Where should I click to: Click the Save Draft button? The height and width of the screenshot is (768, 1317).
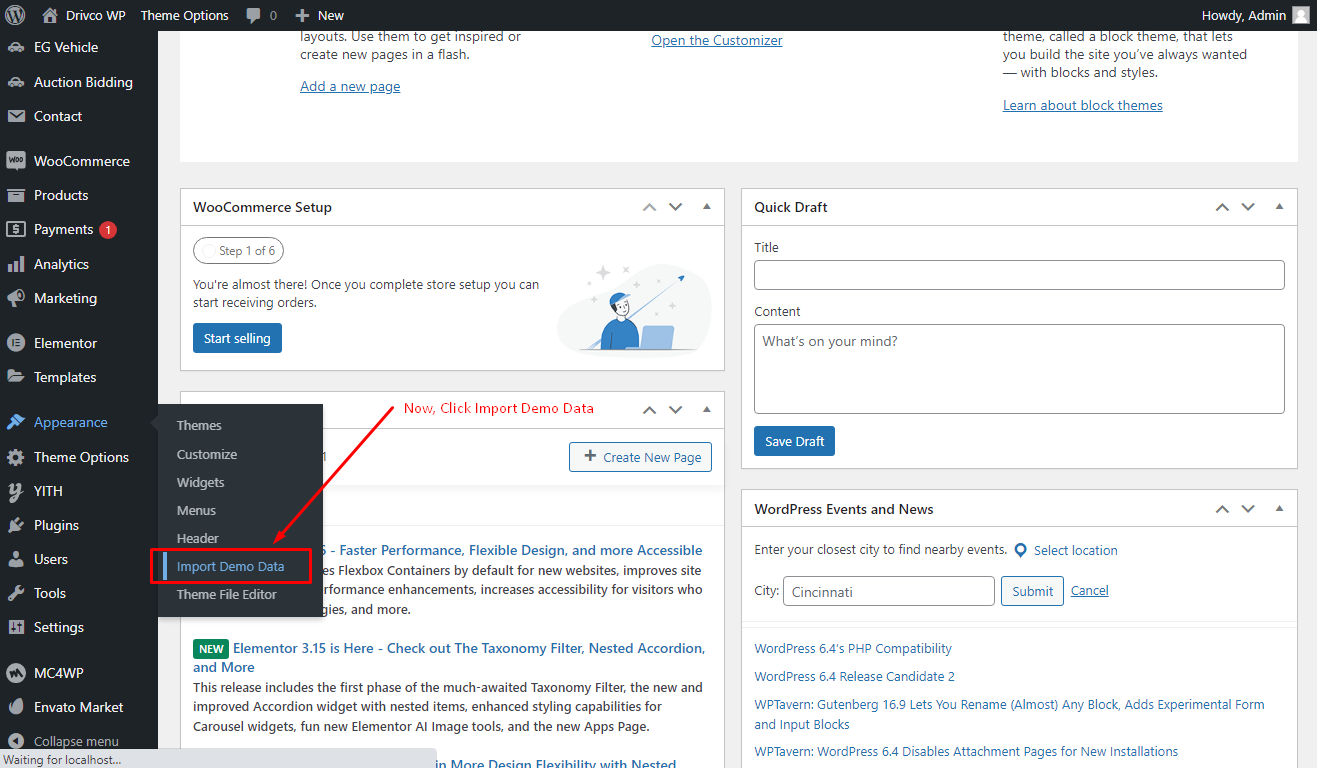(x=794, y=441)
